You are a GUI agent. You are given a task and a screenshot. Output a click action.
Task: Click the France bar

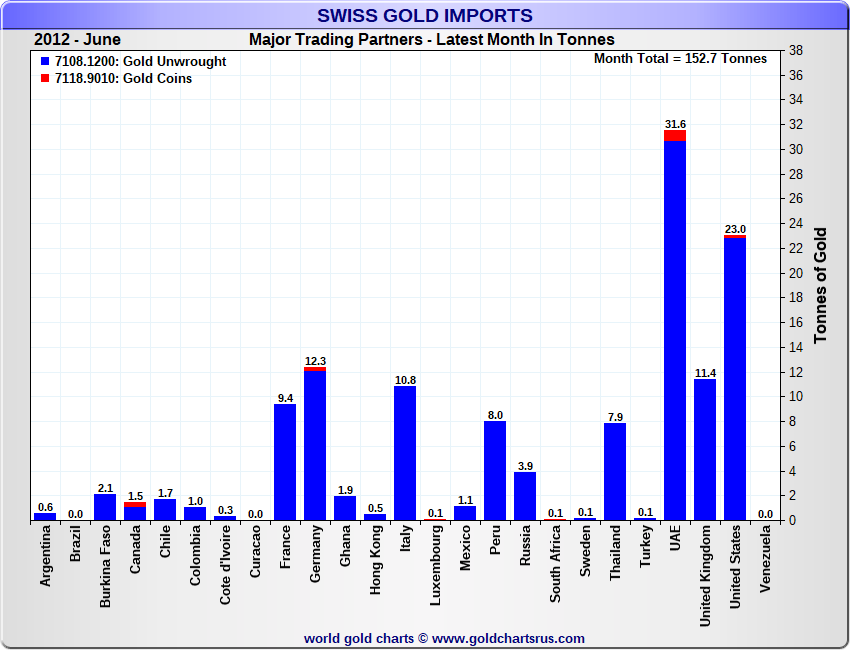[285, 462]
